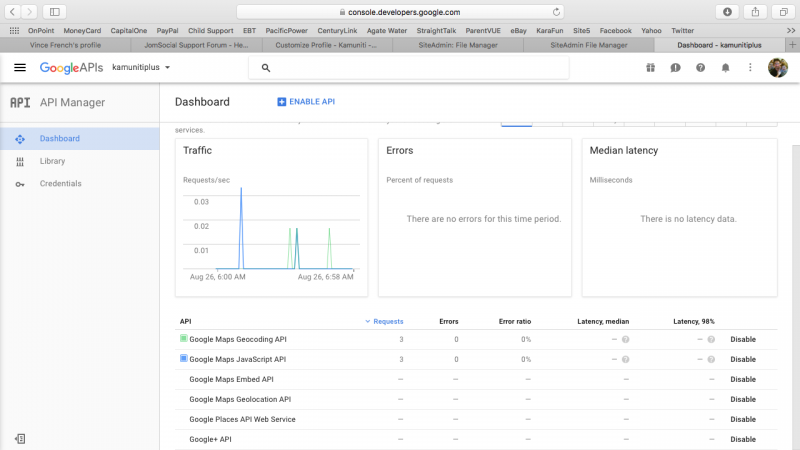Toggle blue JavaScript API legend swatch
800x450 pixels.
coord(184,358)
